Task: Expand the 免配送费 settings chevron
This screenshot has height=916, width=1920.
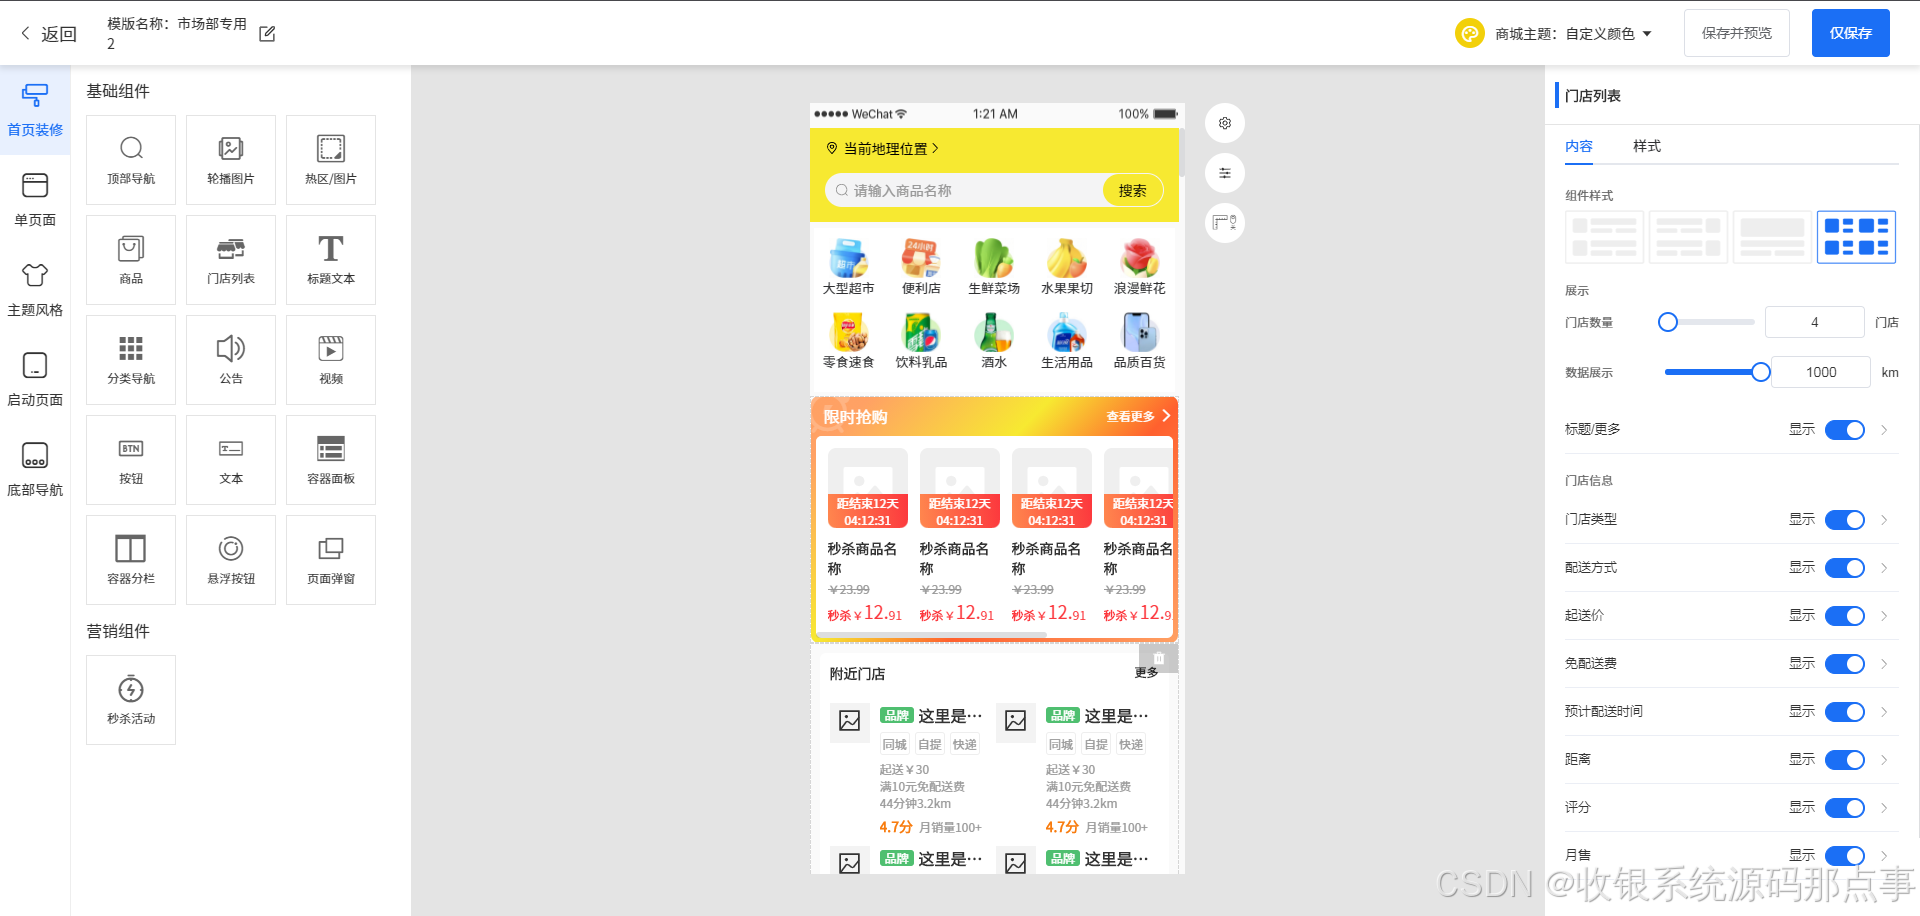Action: pos(1884,664)
